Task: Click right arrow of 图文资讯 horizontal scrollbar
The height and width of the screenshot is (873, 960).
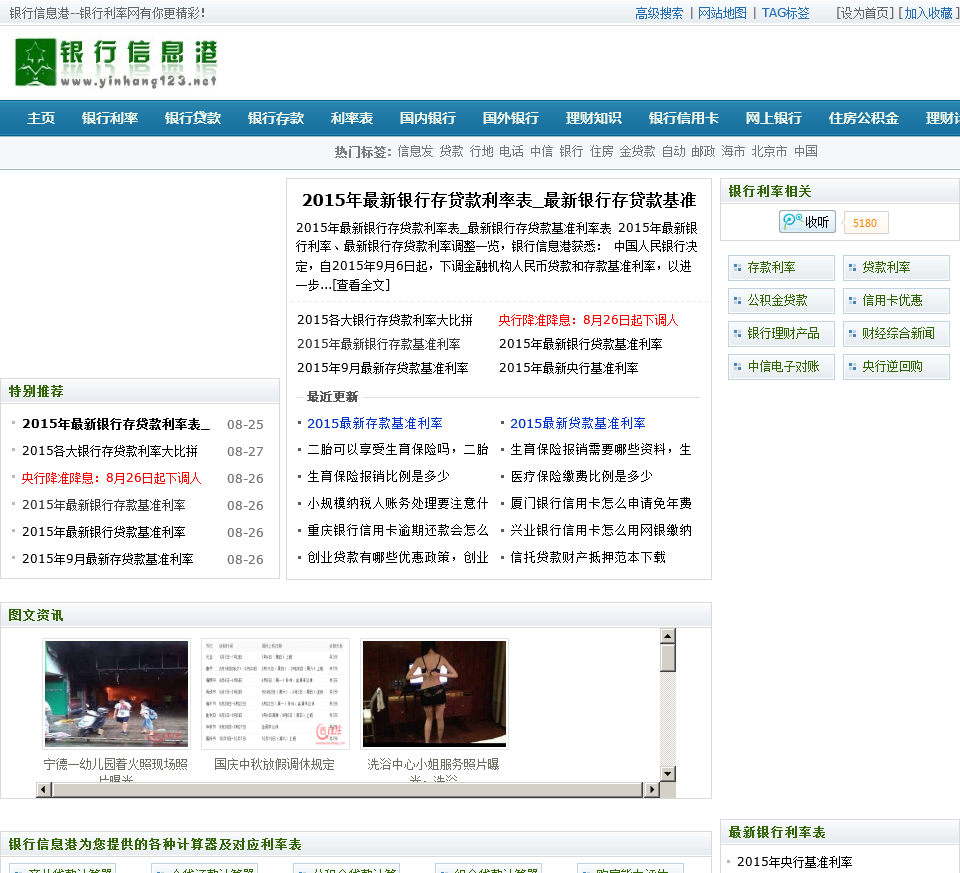Action: (x=652, y=789)
